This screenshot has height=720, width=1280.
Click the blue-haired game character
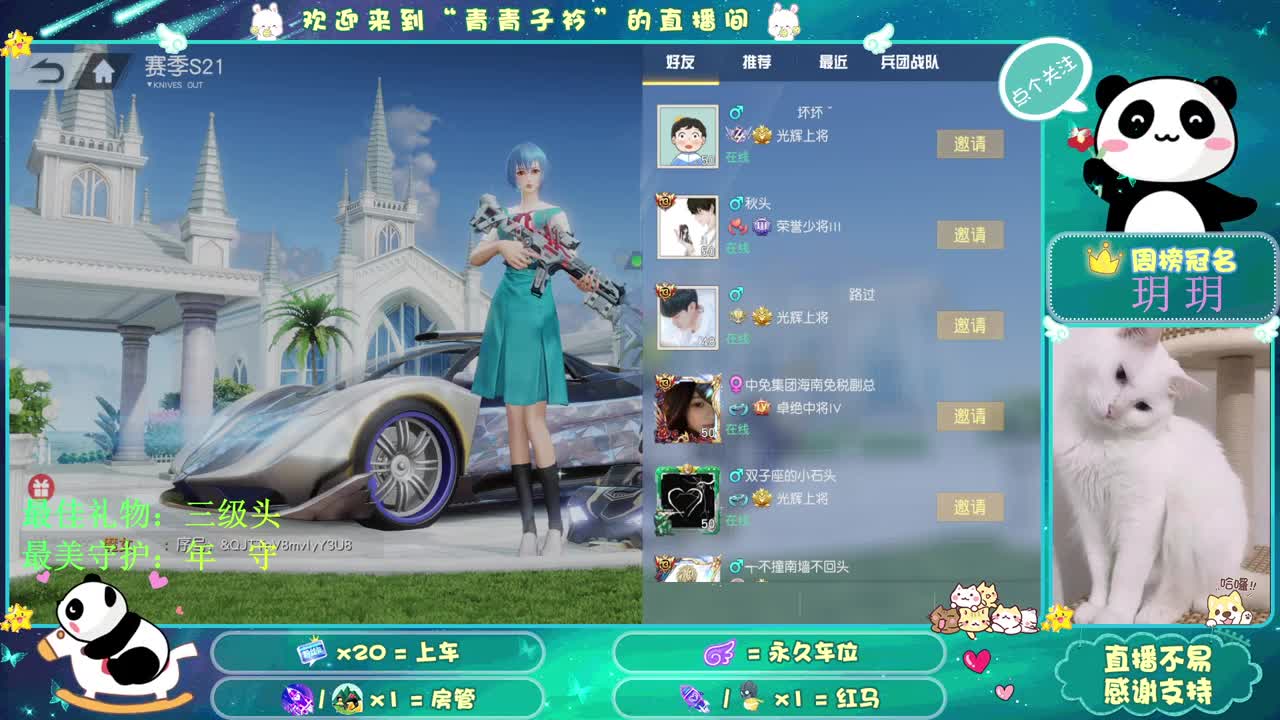528,350
